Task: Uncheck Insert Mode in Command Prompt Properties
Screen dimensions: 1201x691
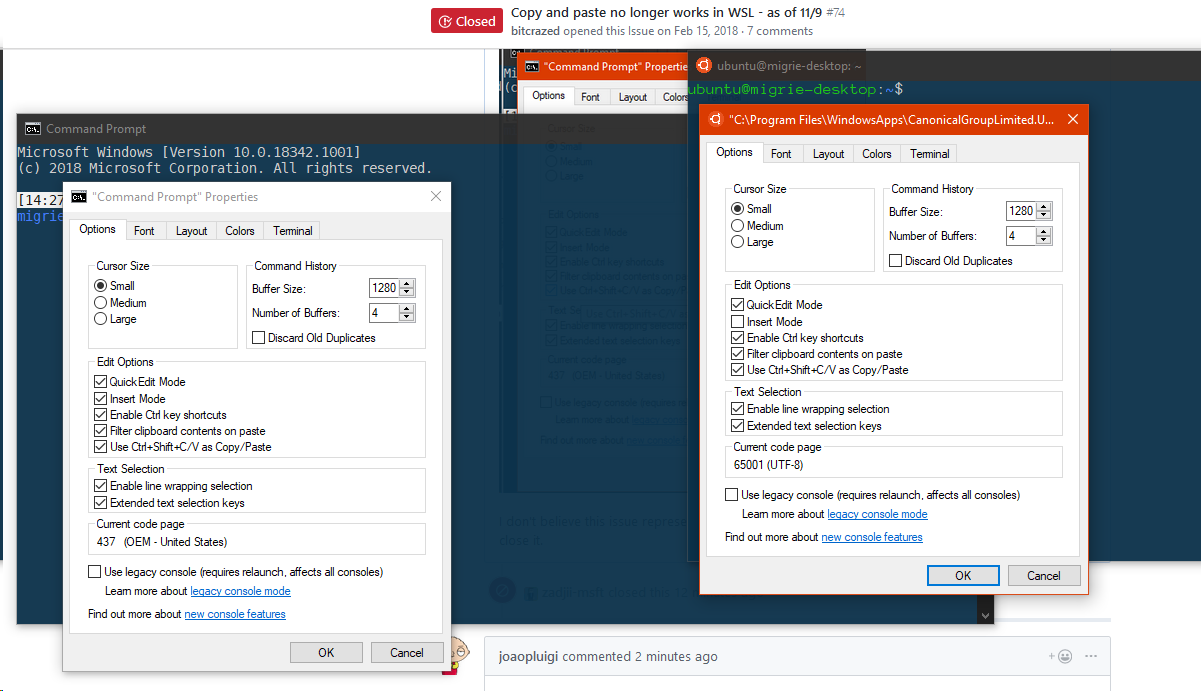Action: (101, 399)
